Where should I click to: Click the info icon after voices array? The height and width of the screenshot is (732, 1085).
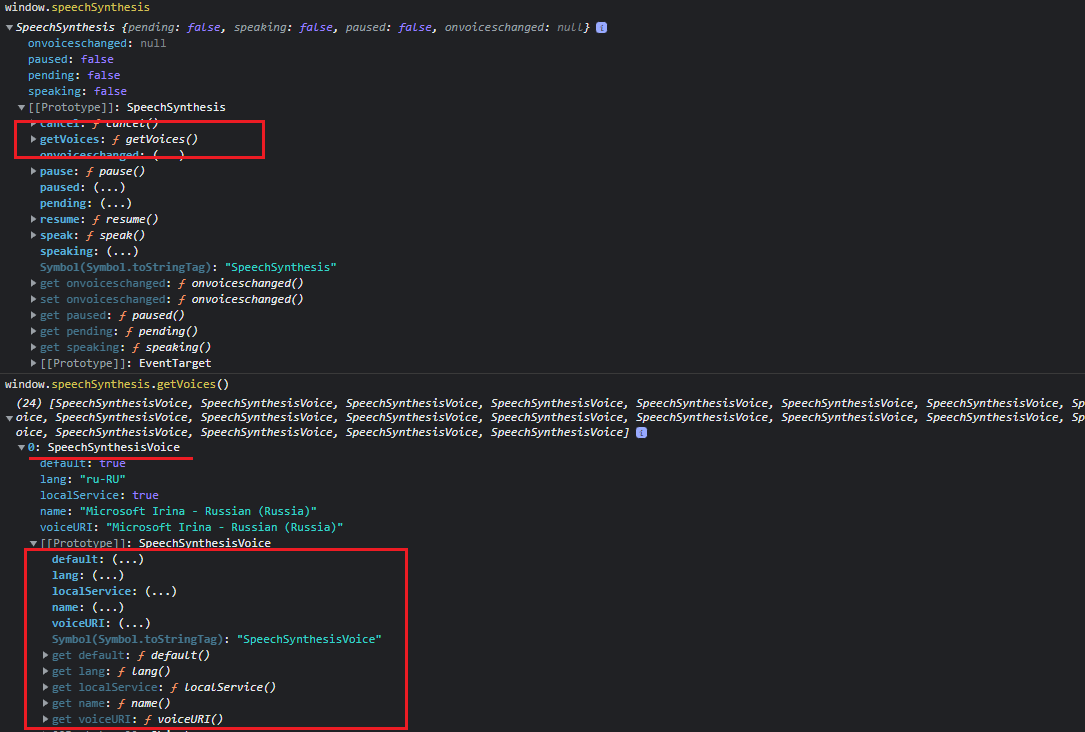641,432
